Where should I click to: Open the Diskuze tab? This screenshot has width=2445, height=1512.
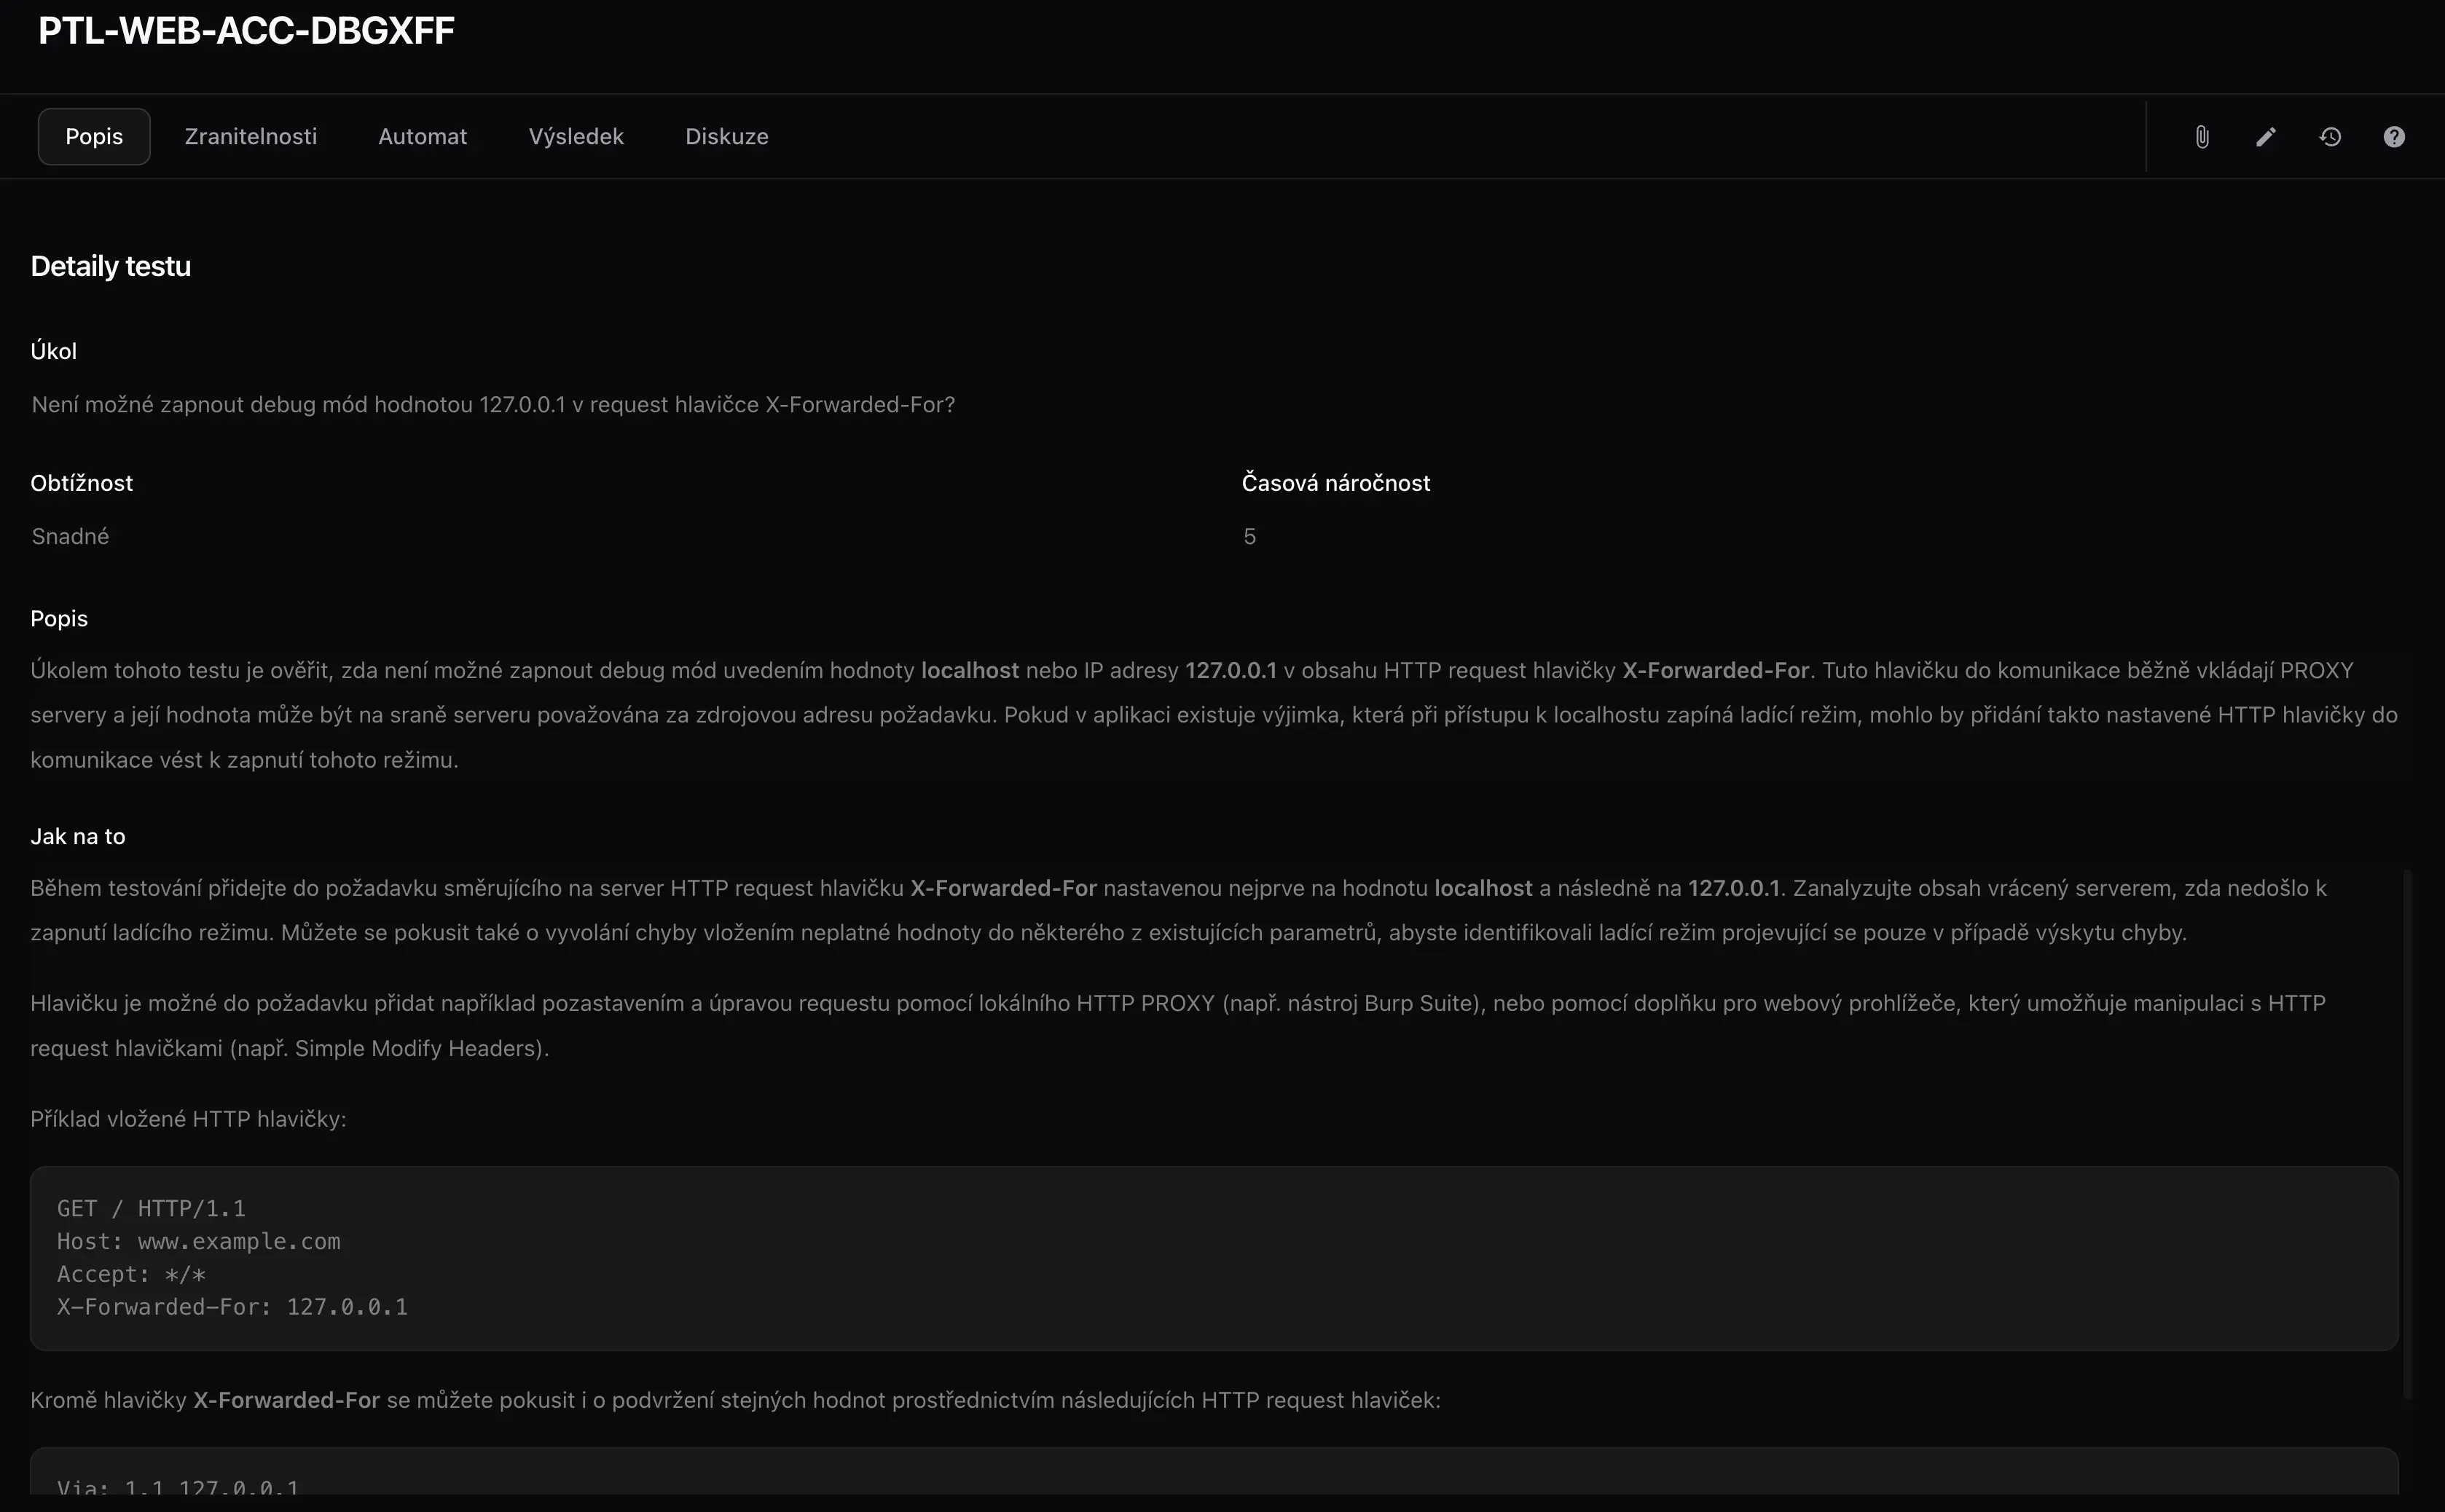click(x=727, y=136)
